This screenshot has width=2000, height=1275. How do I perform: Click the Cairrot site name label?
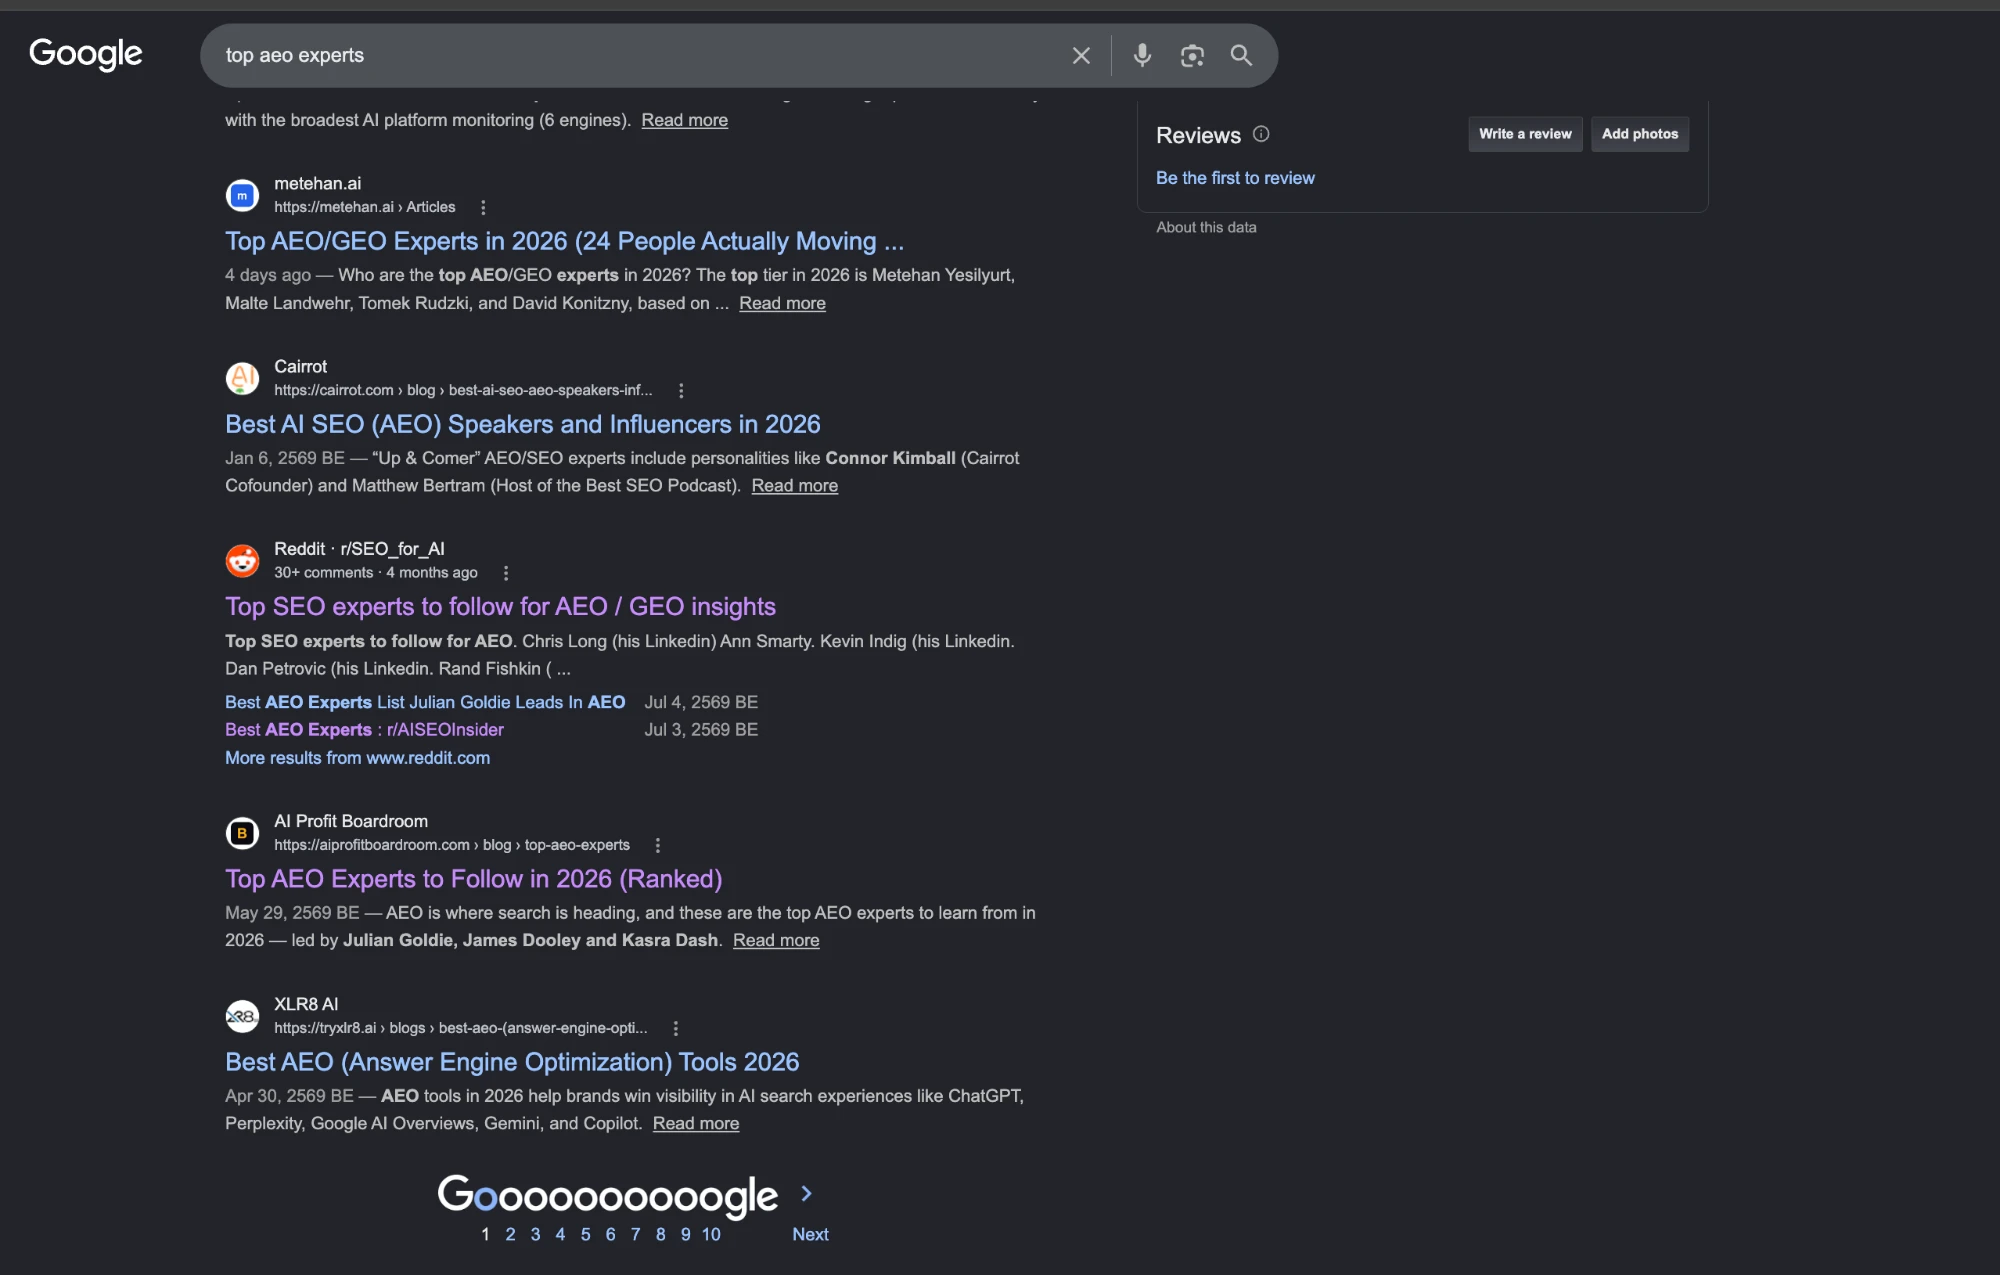pos(300,367)
